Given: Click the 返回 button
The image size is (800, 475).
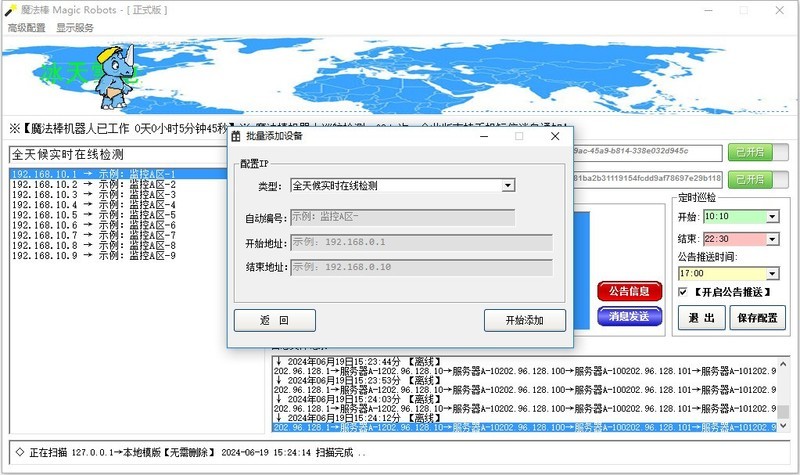Looking at the screenshot, I should point(274,320).
